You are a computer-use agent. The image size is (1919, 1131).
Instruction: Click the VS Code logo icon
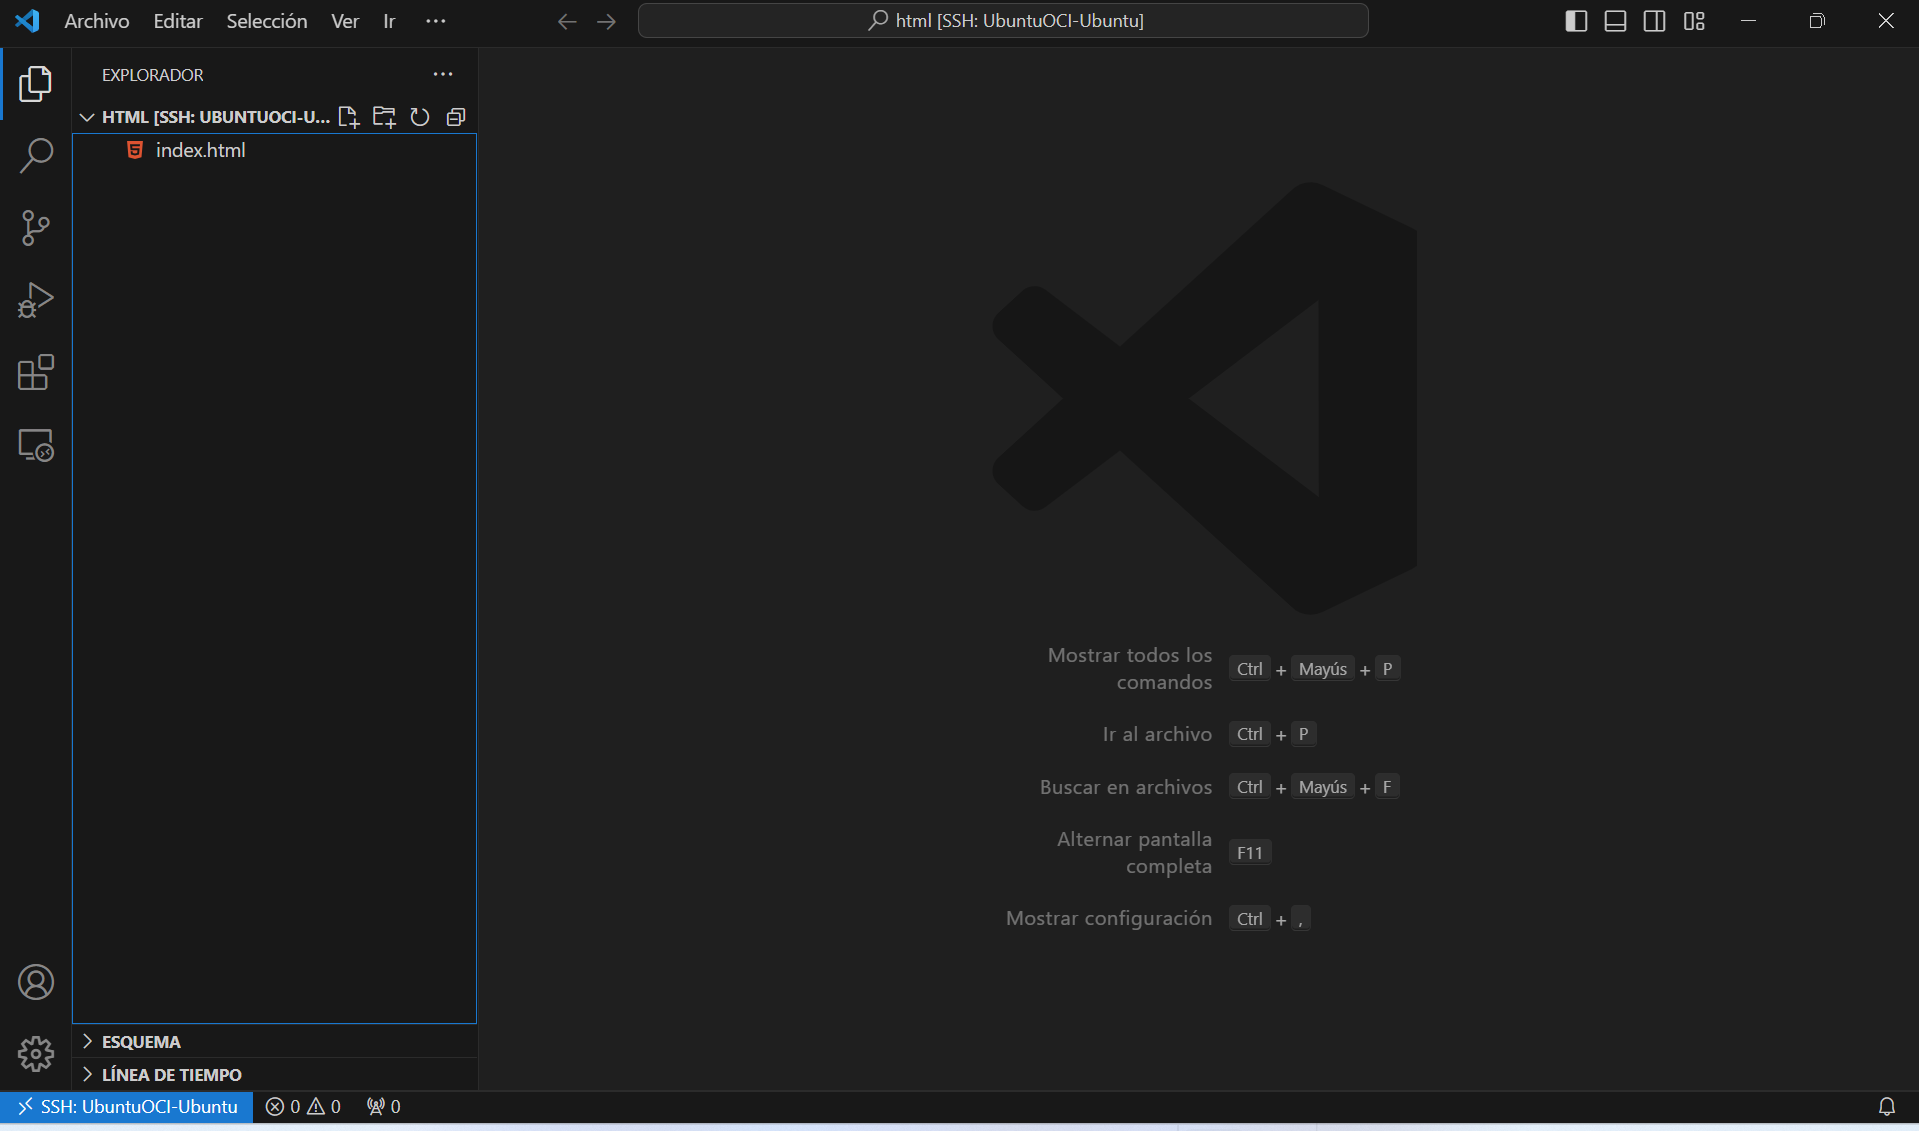click(x=28, y=20)
